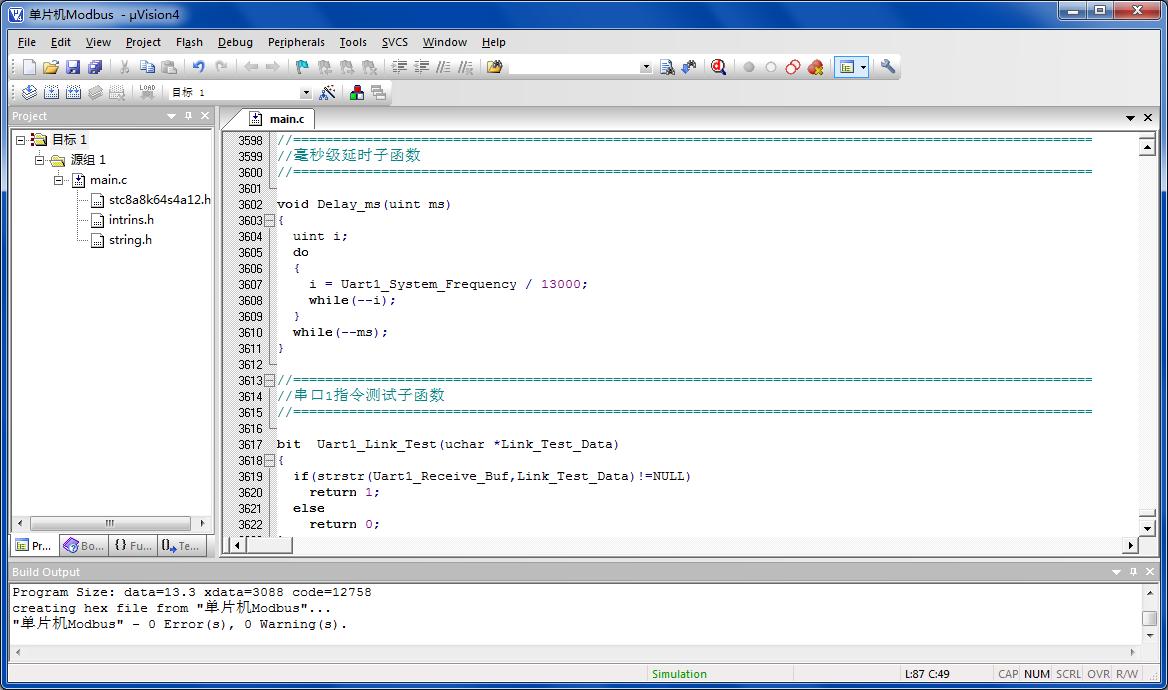Click the Kill all breakpoints icon

tap(816, 67)
